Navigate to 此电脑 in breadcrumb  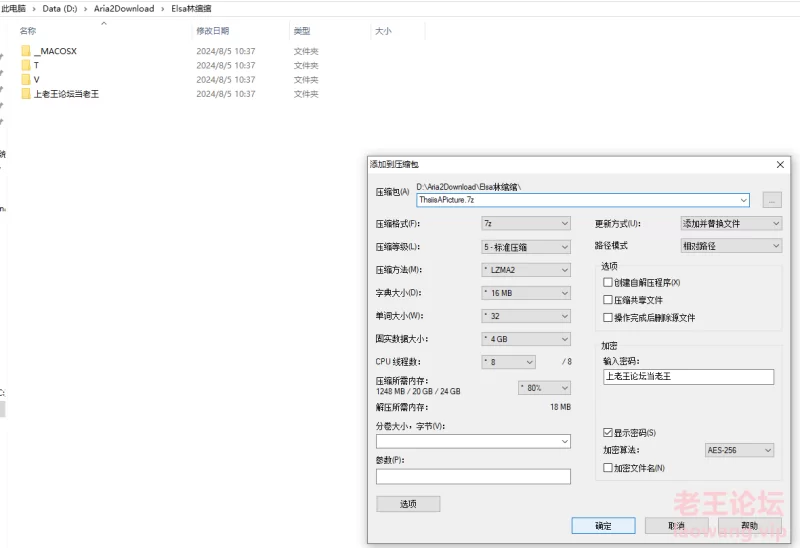click(14, 9)
